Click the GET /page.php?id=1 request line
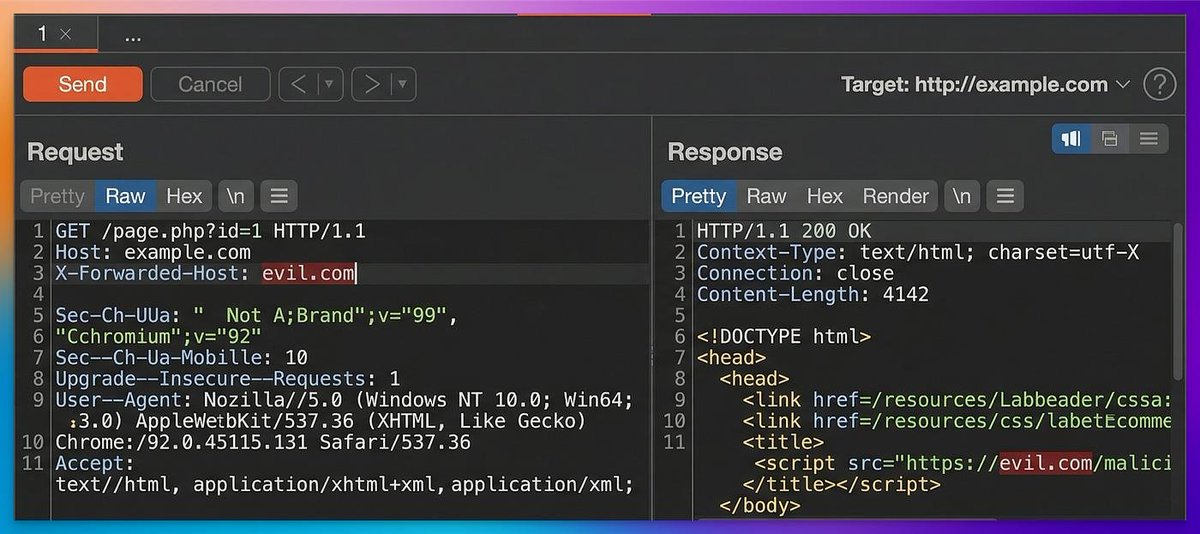The width and height of the screenshot is (1200, 534). tap(210, 231)
